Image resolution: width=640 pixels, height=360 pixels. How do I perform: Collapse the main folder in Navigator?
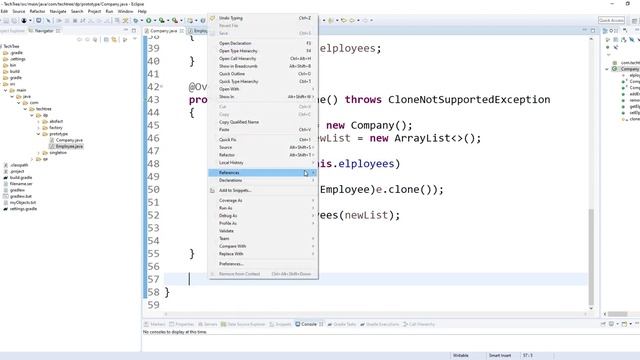(x=6, y=90)
